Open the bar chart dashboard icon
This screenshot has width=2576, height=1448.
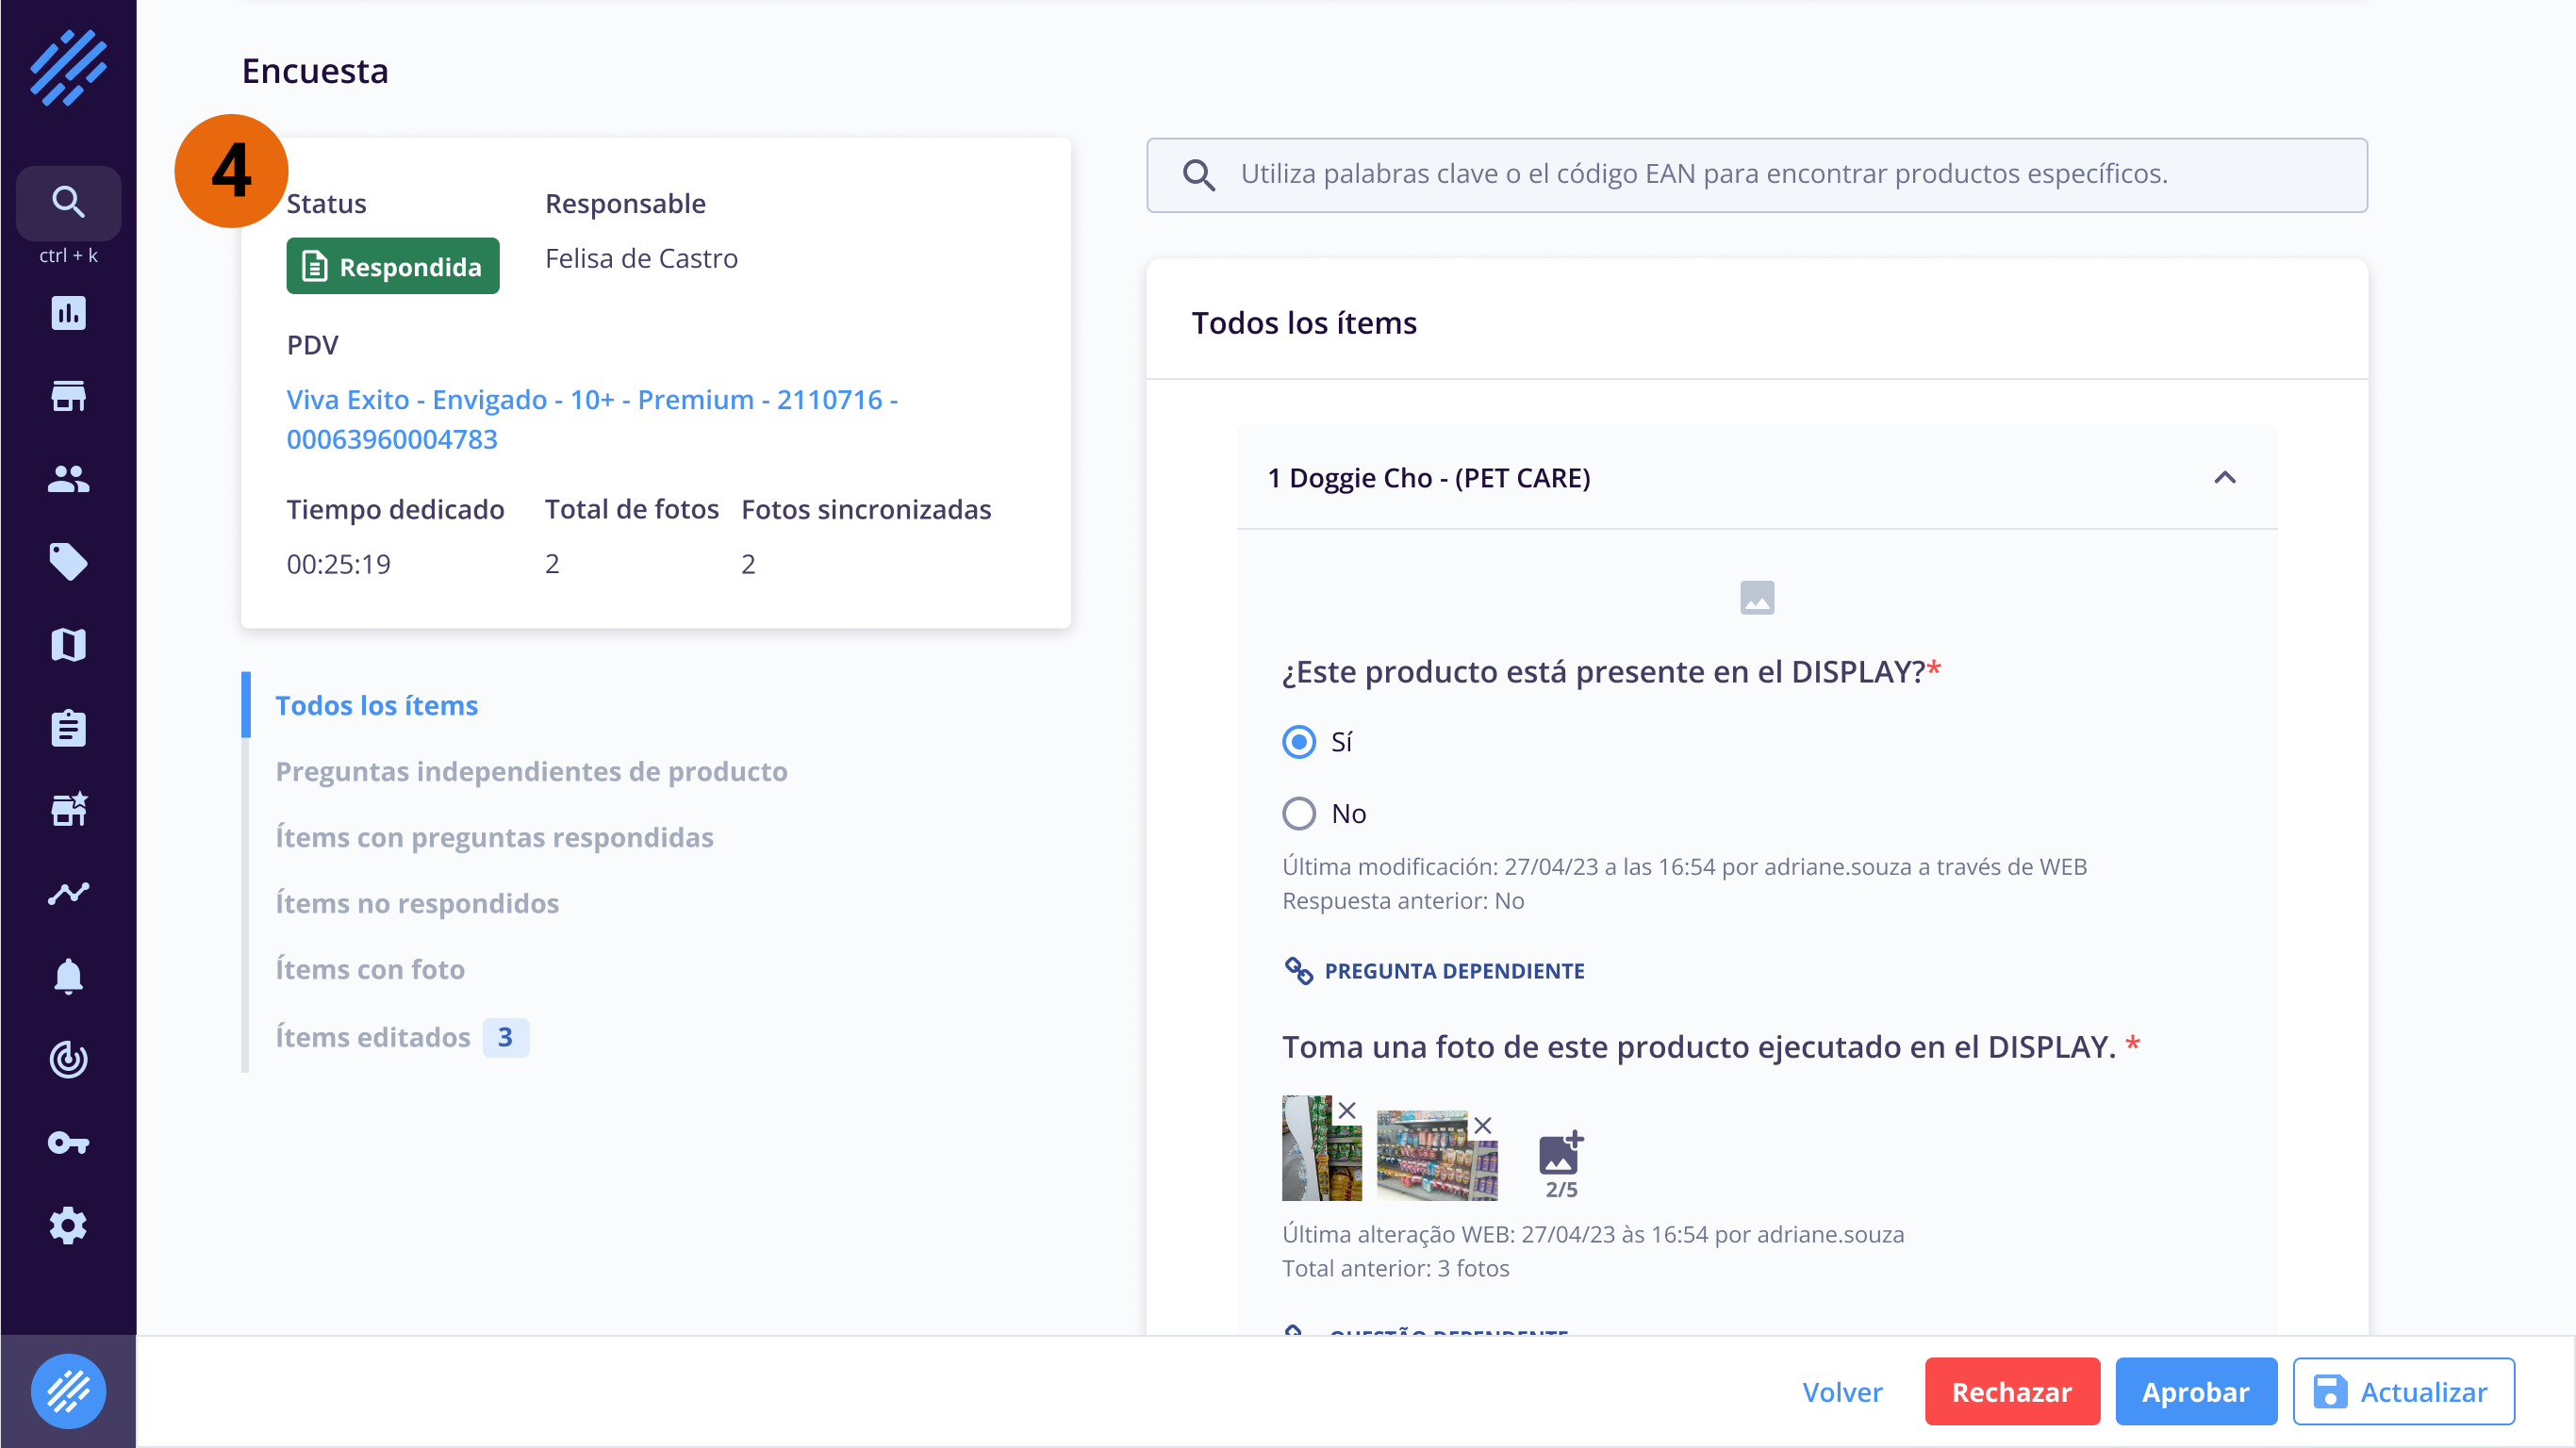pos(68,313)
